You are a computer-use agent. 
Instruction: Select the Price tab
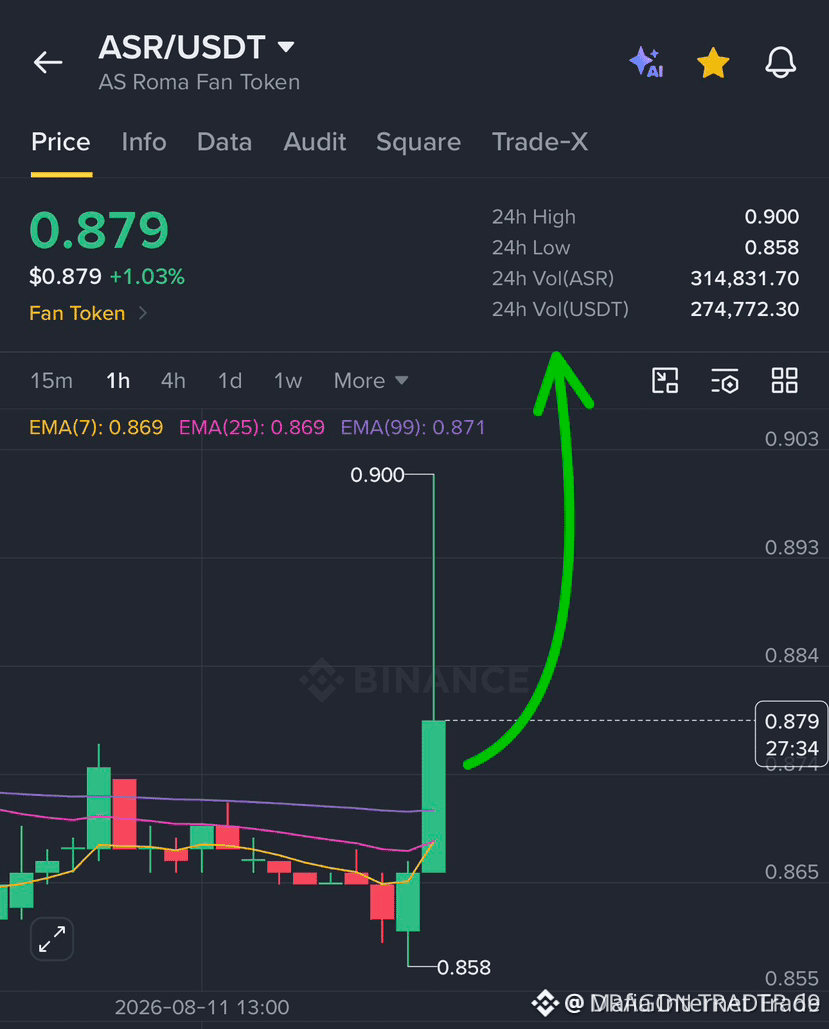[x=61, y=142]
